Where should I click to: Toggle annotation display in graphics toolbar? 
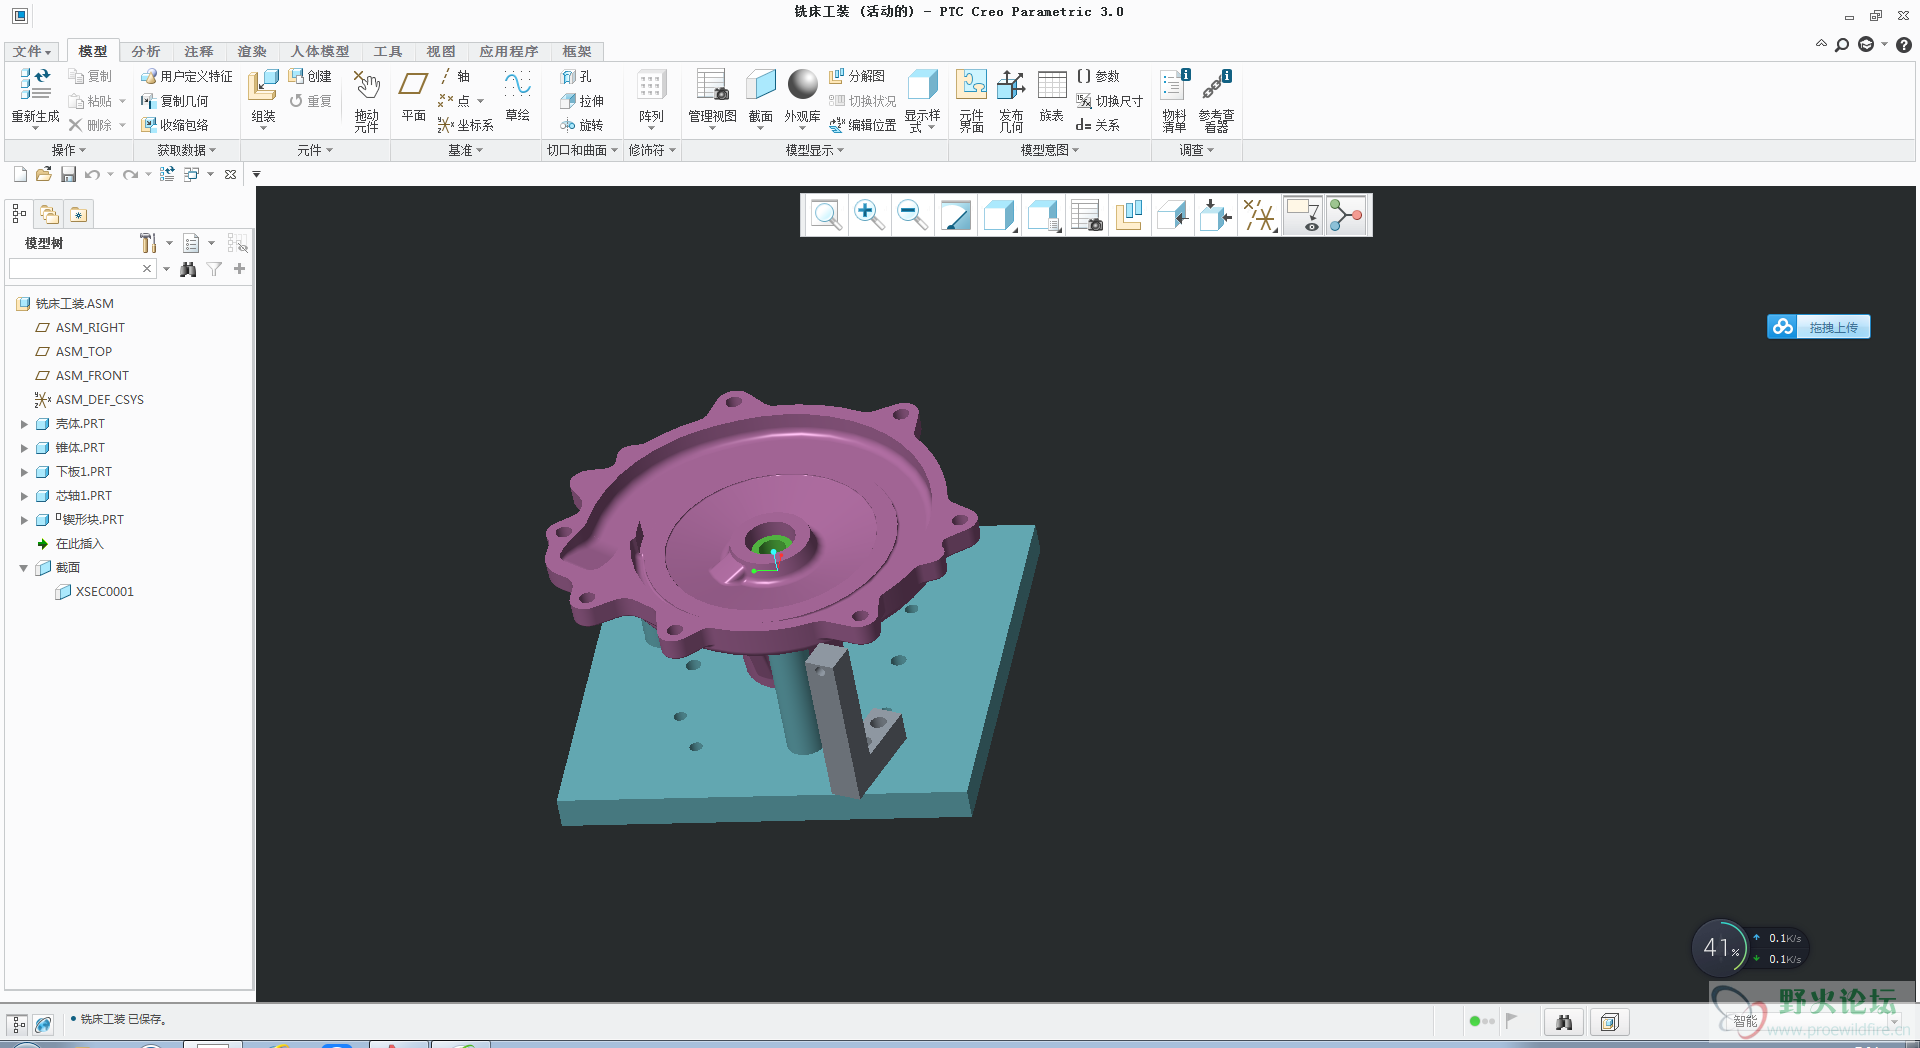1303,215
